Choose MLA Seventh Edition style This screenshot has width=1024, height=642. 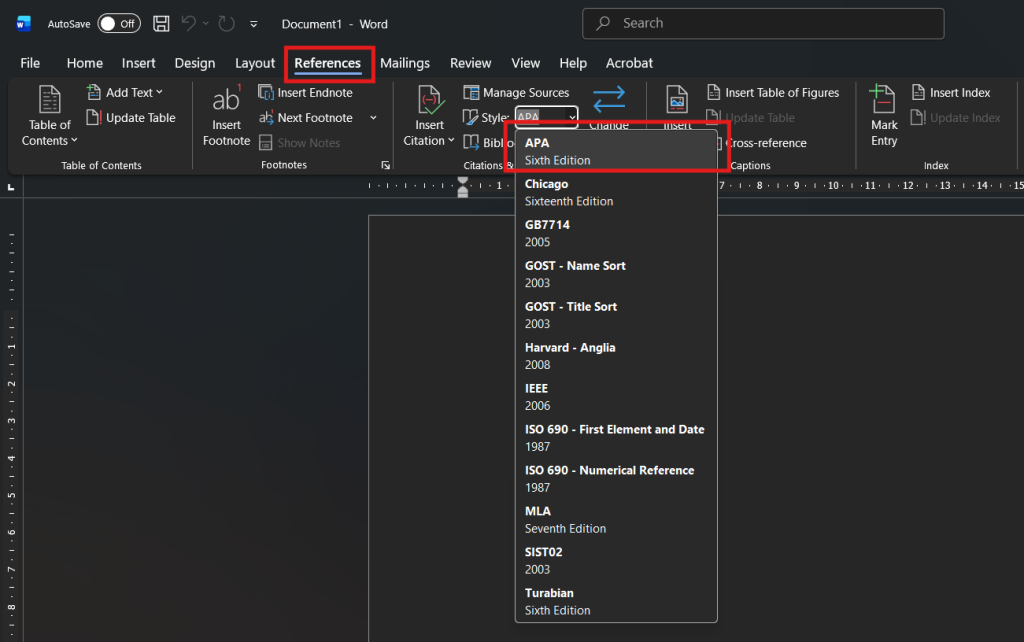coord(616,520)
